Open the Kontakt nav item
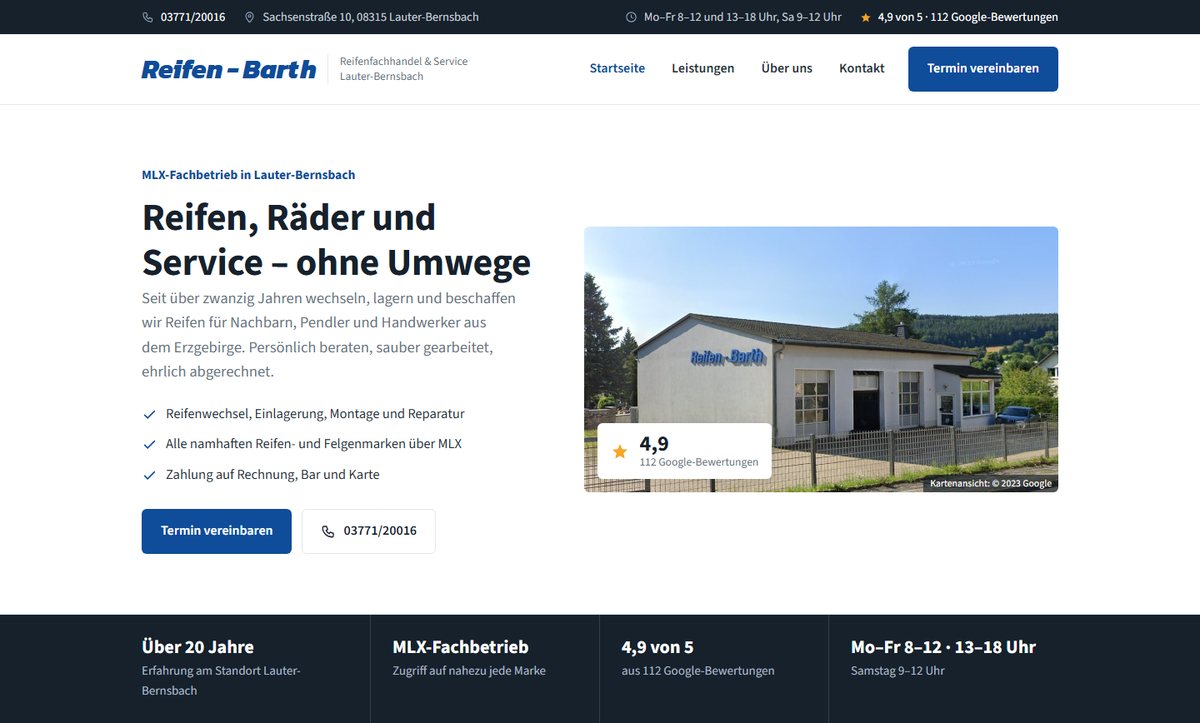 click(862, 69)
